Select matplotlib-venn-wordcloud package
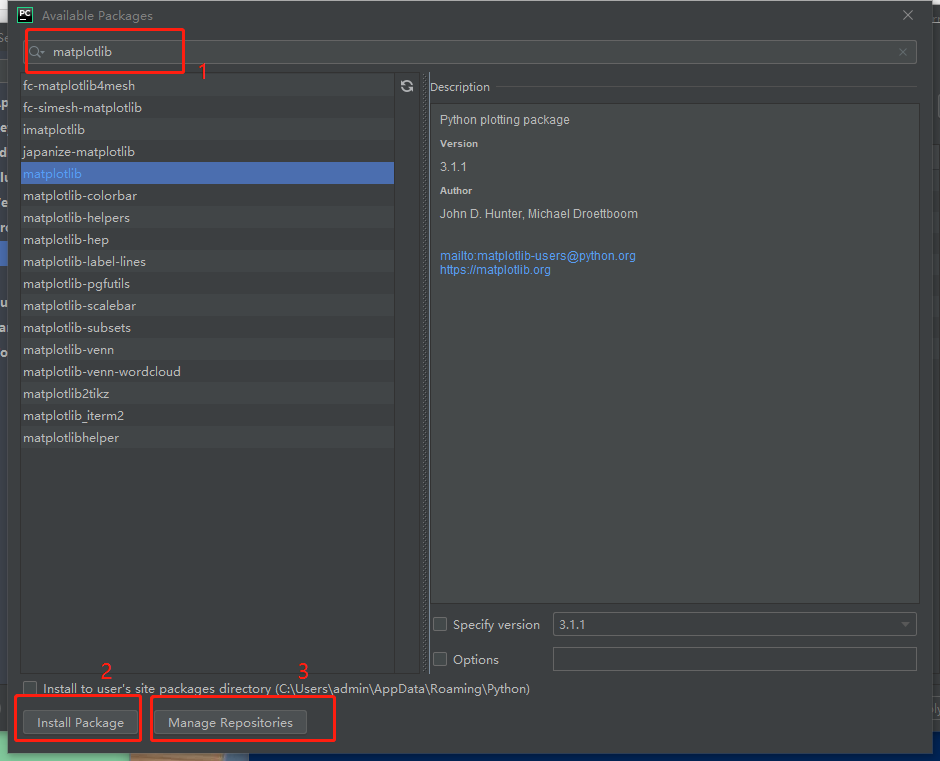Viewport: 940px width, 761px height. (207, 372)
